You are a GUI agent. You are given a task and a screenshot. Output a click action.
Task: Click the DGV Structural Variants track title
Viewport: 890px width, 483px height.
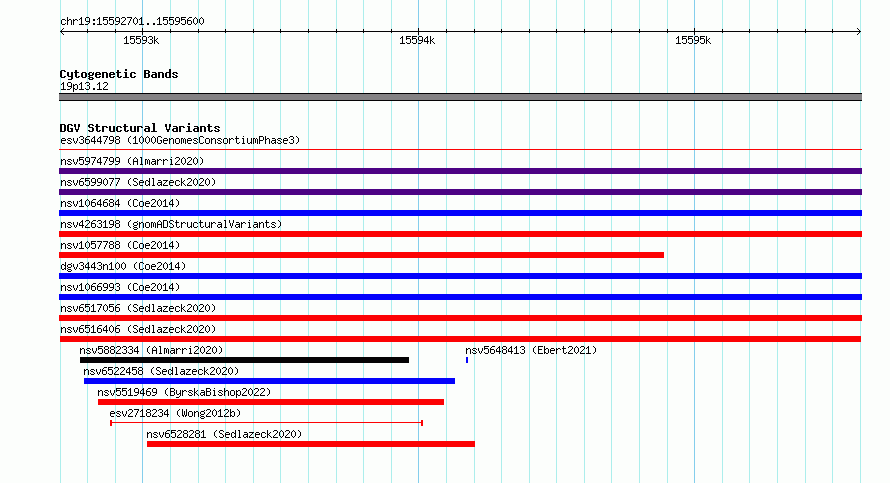(x=140, y=128)
